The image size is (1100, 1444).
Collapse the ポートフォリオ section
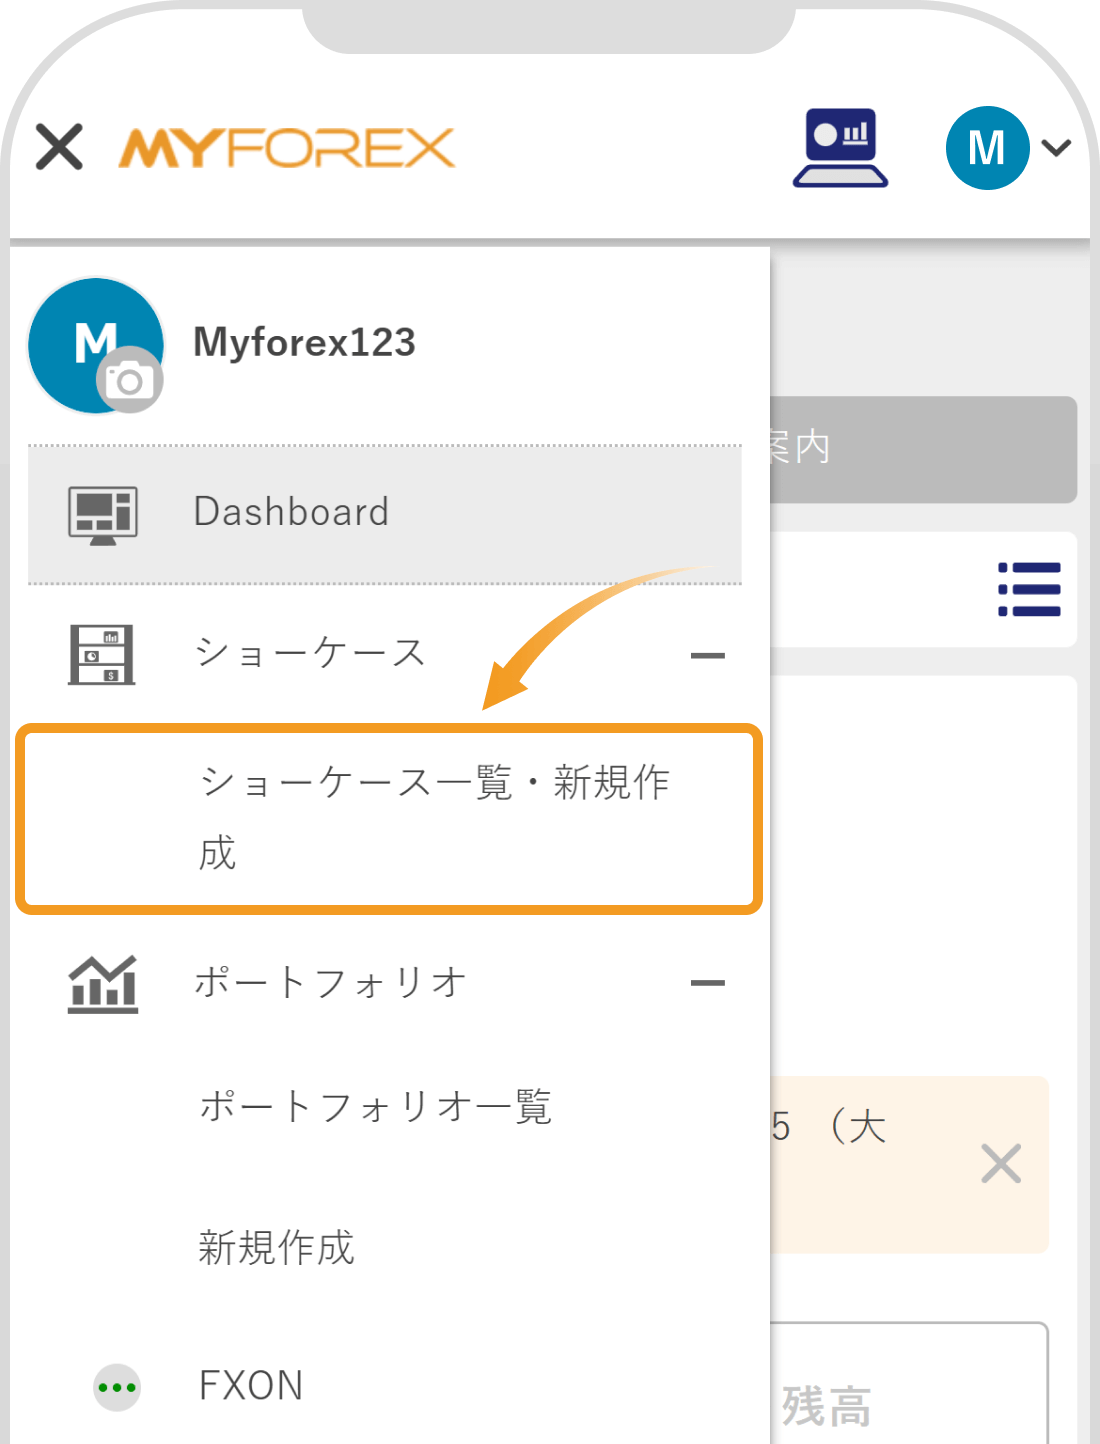tap(711, 983)
